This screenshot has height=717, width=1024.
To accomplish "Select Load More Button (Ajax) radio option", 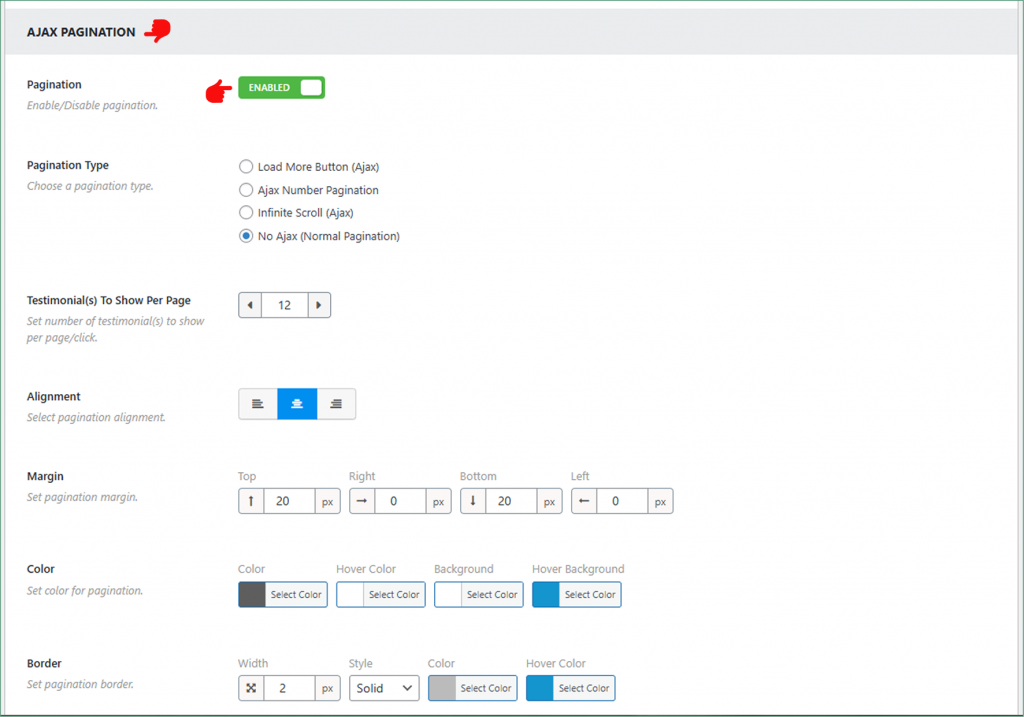I will click(246, 167).
